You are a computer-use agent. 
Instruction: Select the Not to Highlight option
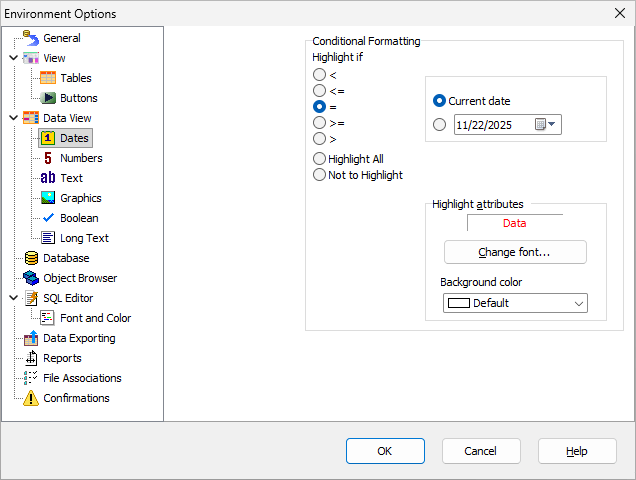click(319, 175)
